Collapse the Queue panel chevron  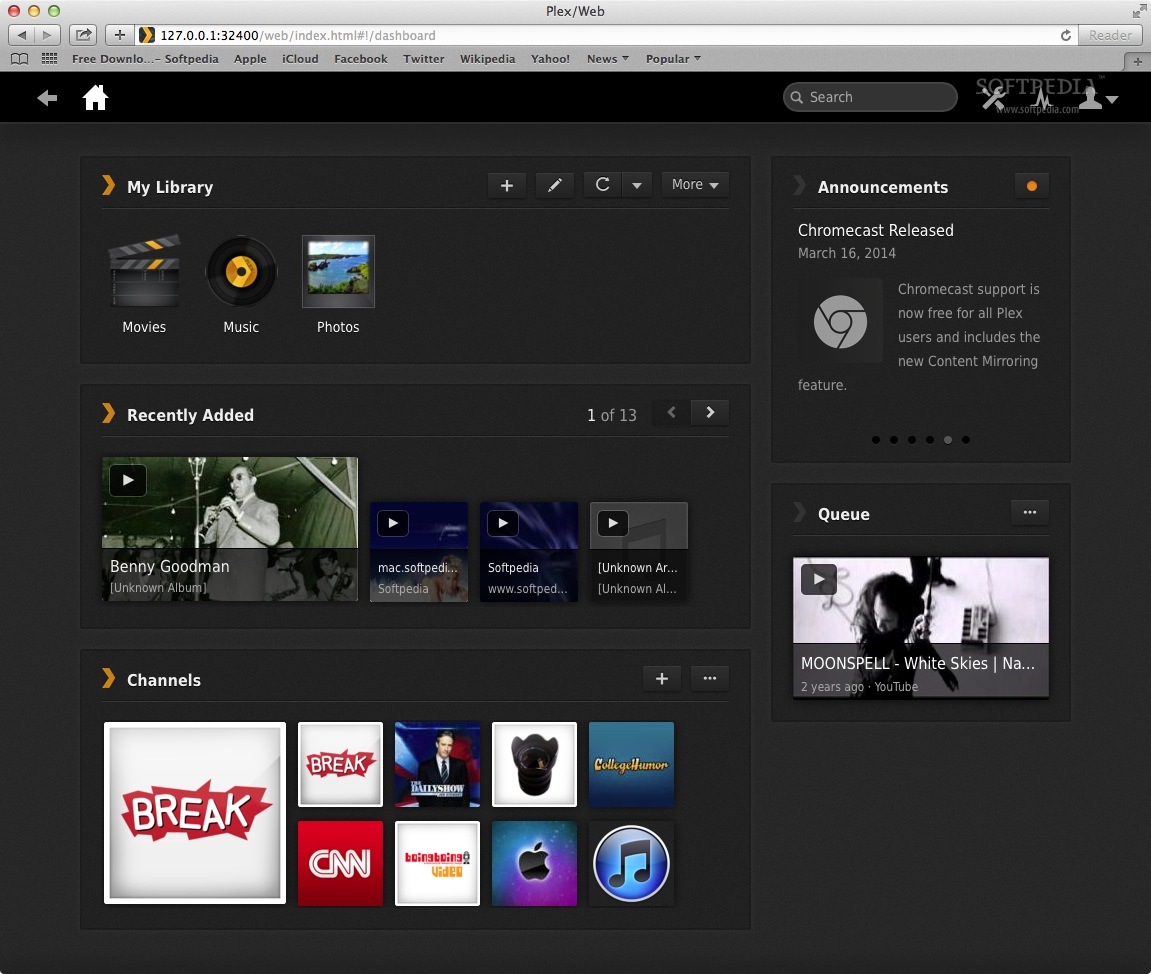(799, 512)
